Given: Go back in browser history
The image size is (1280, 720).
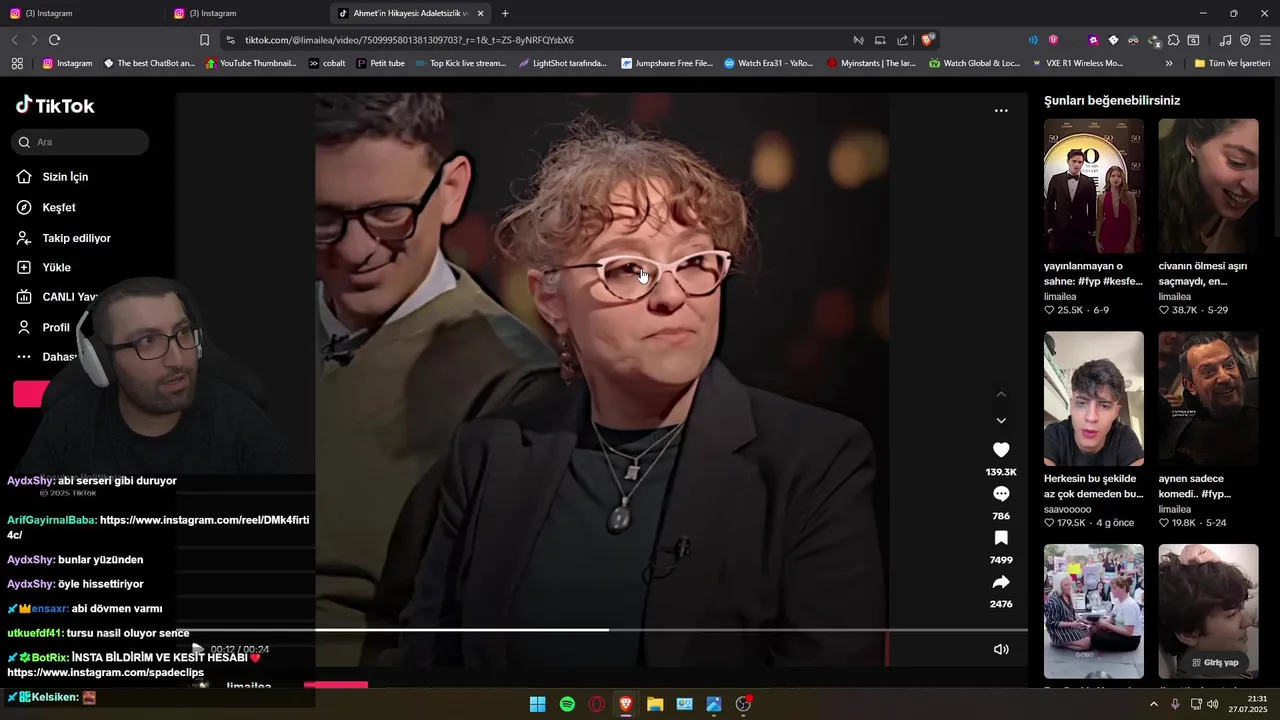Looking at the screenshot, I should click(x=14, y=40).
